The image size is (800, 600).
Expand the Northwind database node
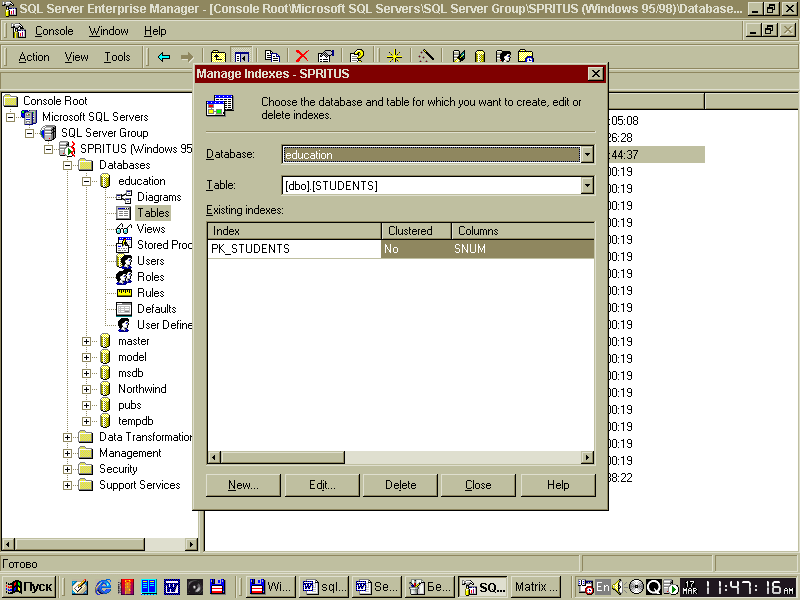[86, 389]
